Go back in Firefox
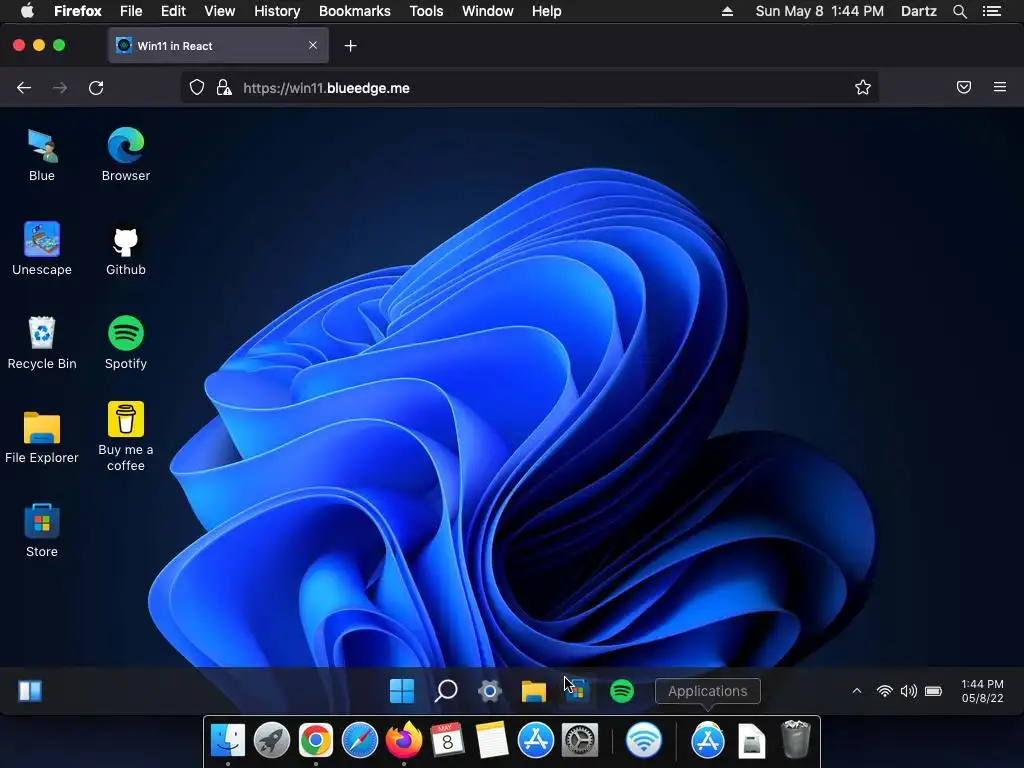Image resolution: width=1024 pixels, height=768 pixels. (x=24, y=88)
